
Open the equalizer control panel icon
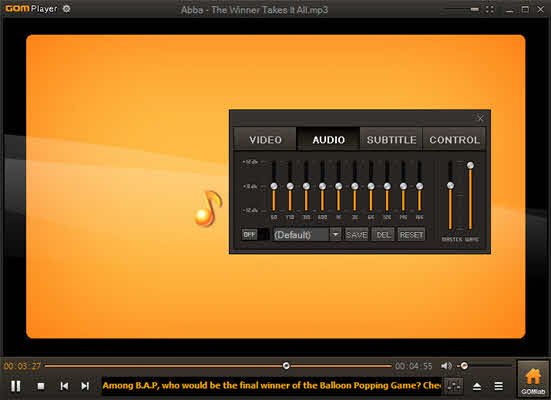(453, 386)
